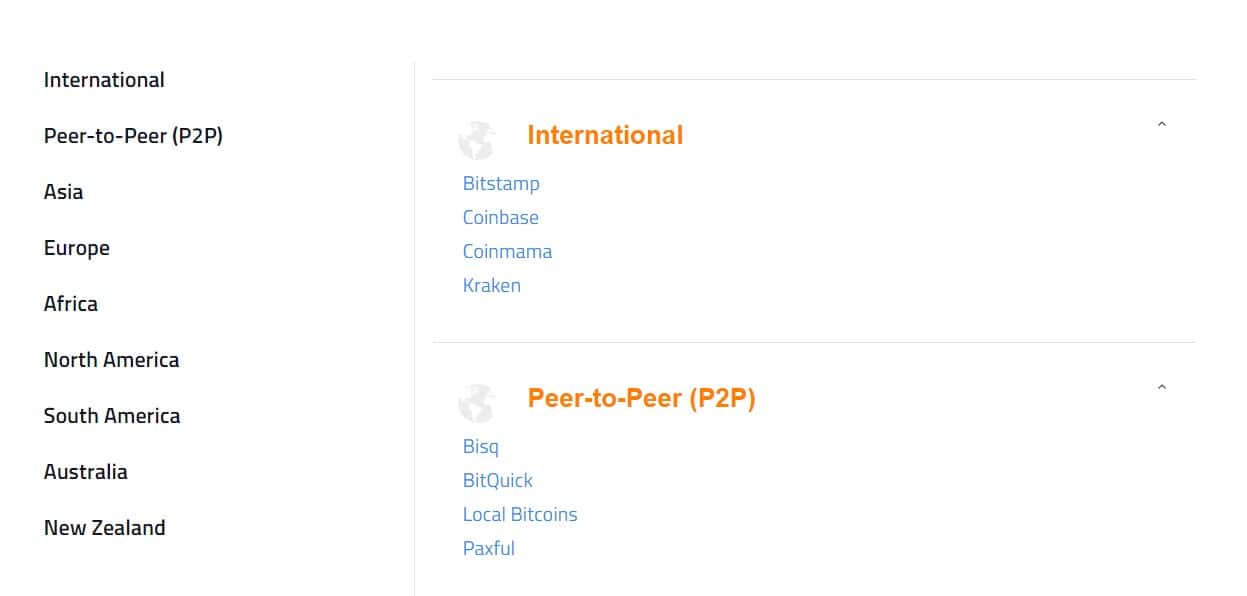This screenshot has width=1247, height=596.
Task: Select Peer-to-Peer (P2P) in the sidebar
Action: [x=133, y=136]
